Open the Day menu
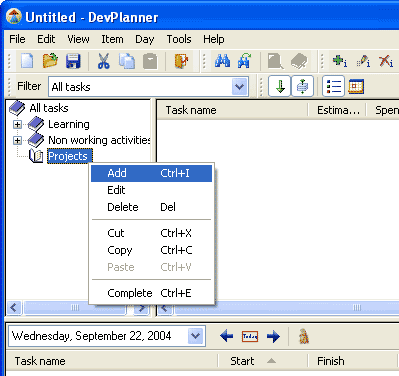Screen dimensions: 399x376 145,39
